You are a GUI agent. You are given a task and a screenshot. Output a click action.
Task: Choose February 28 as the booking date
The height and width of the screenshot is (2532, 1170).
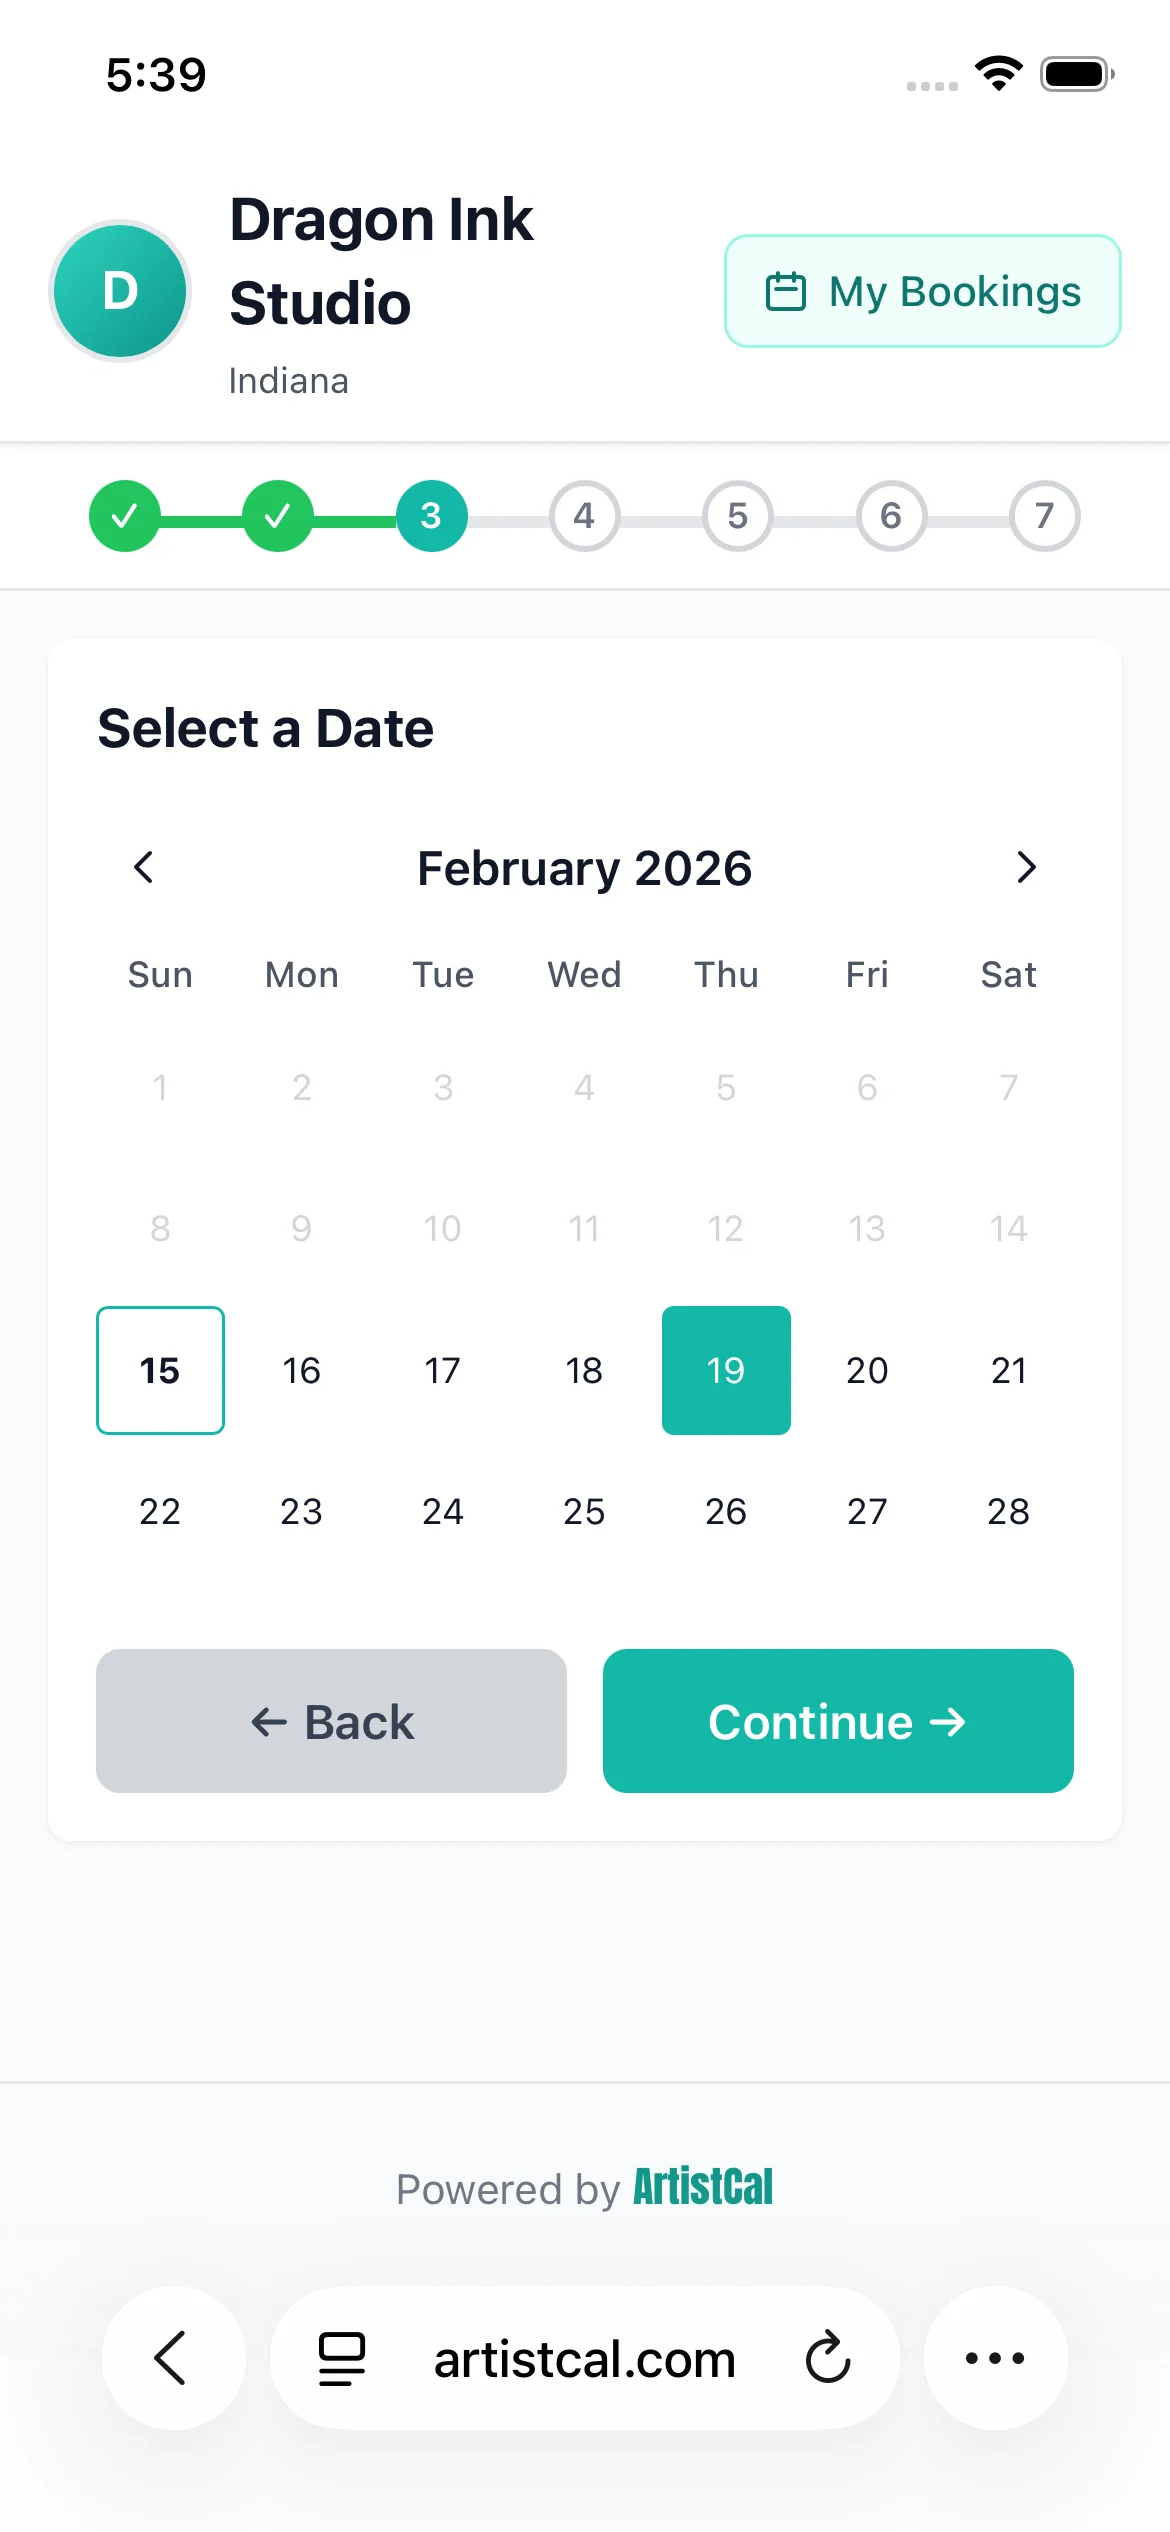pyautogui.click(x=1008, y=1512)
